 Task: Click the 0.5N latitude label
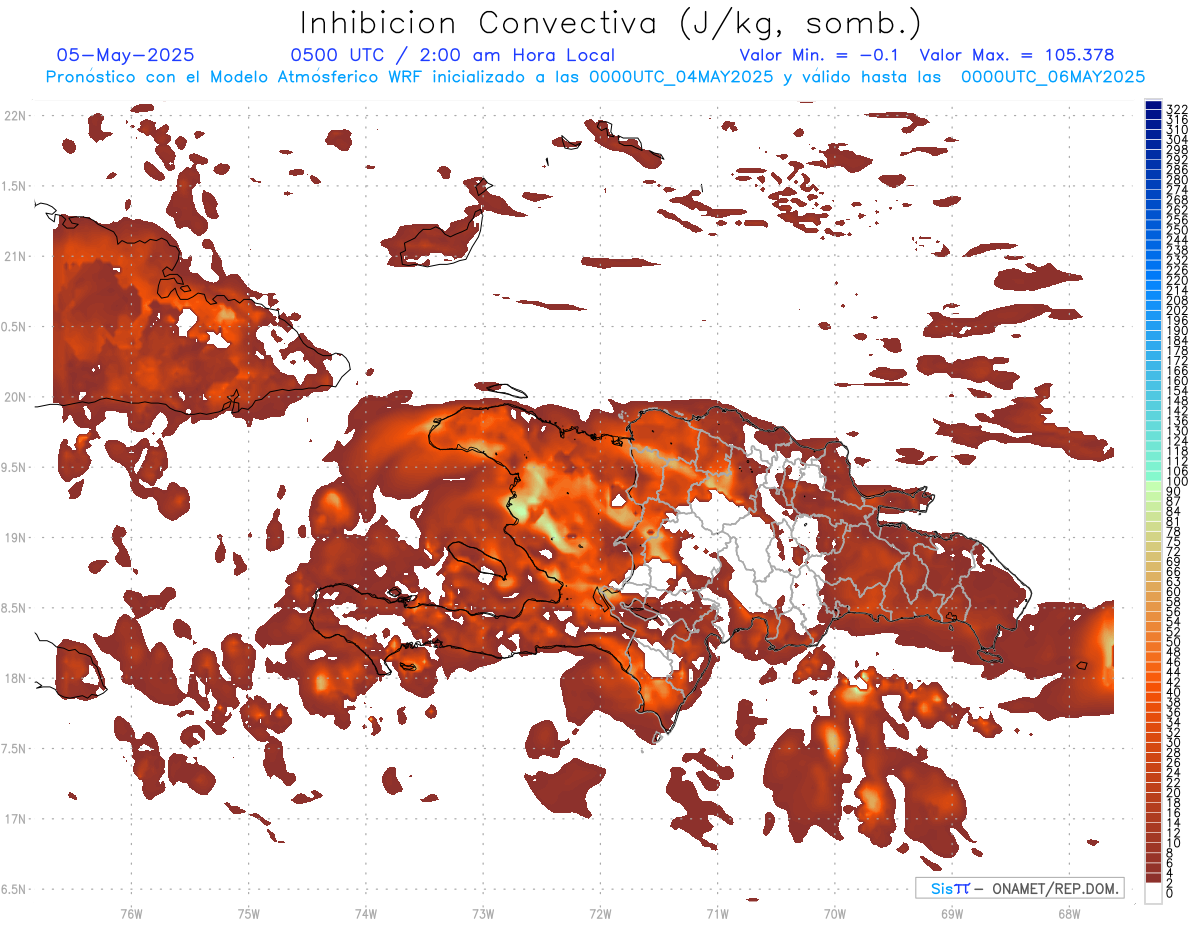(15, 327)
